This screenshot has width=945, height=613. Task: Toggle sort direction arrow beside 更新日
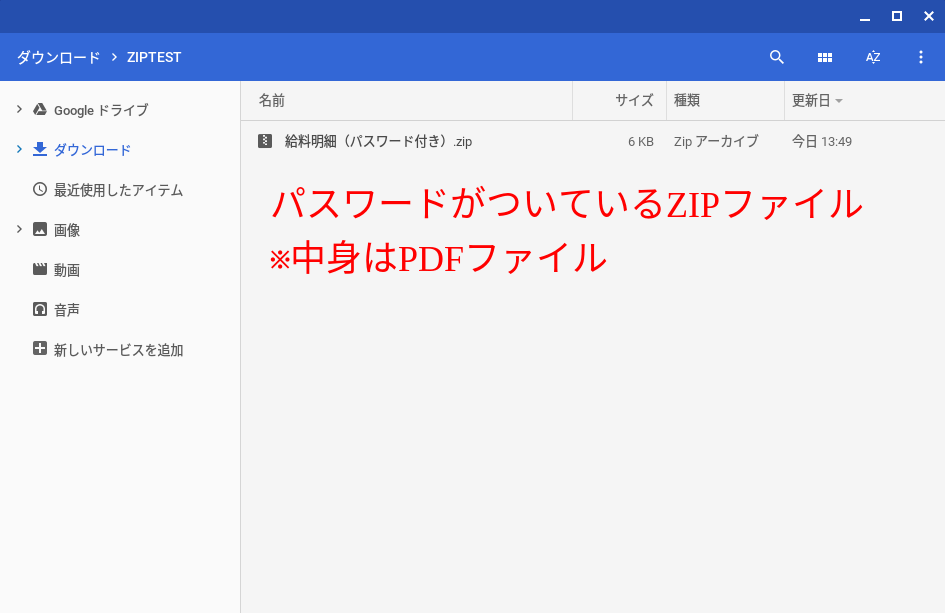(839, 101)
